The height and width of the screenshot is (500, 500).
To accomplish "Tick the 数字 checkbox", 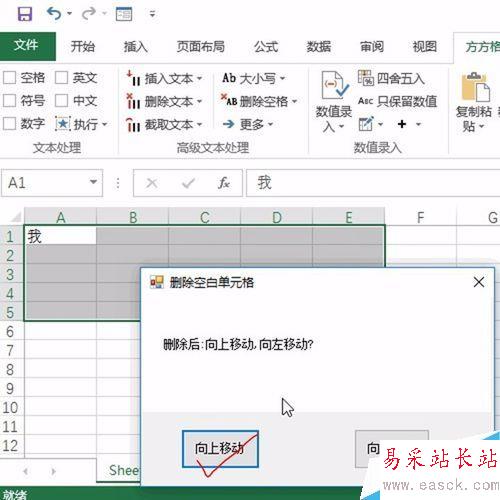I will pyautogui.click(x=9, y=124).
